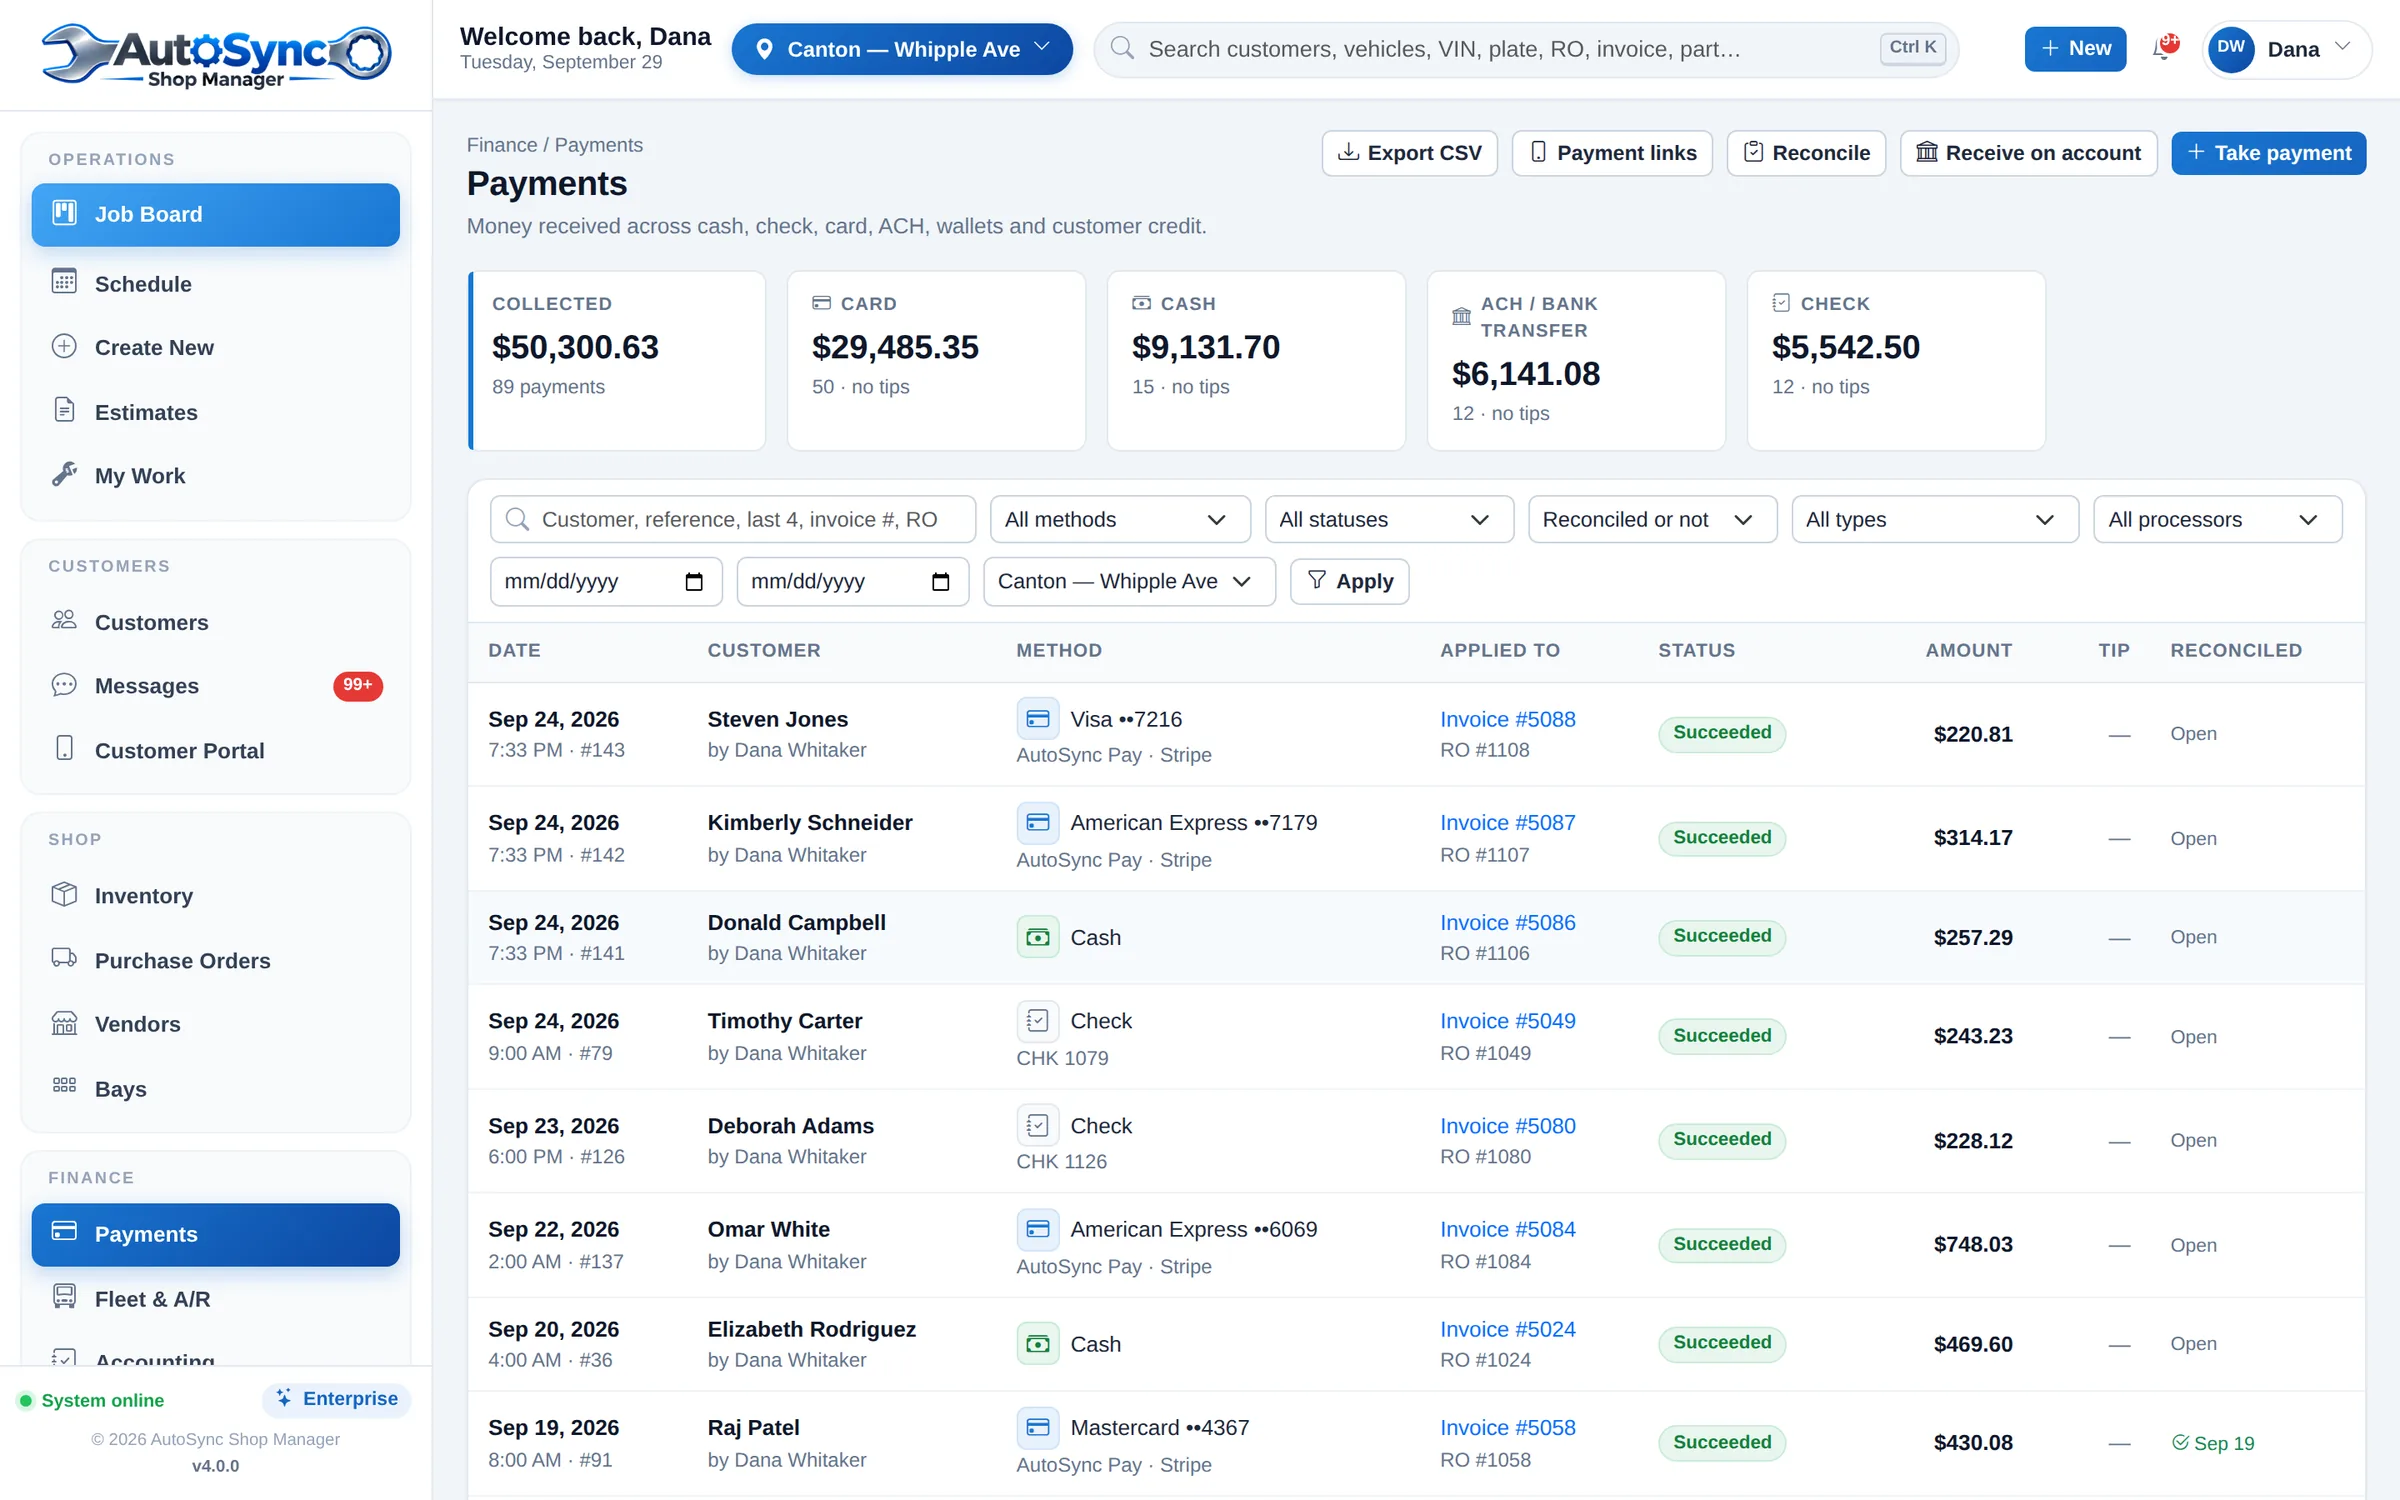This screenshot has height=1500, width=2400.
Task: Click the Reconcile button
Action: tap(1806, 153)
